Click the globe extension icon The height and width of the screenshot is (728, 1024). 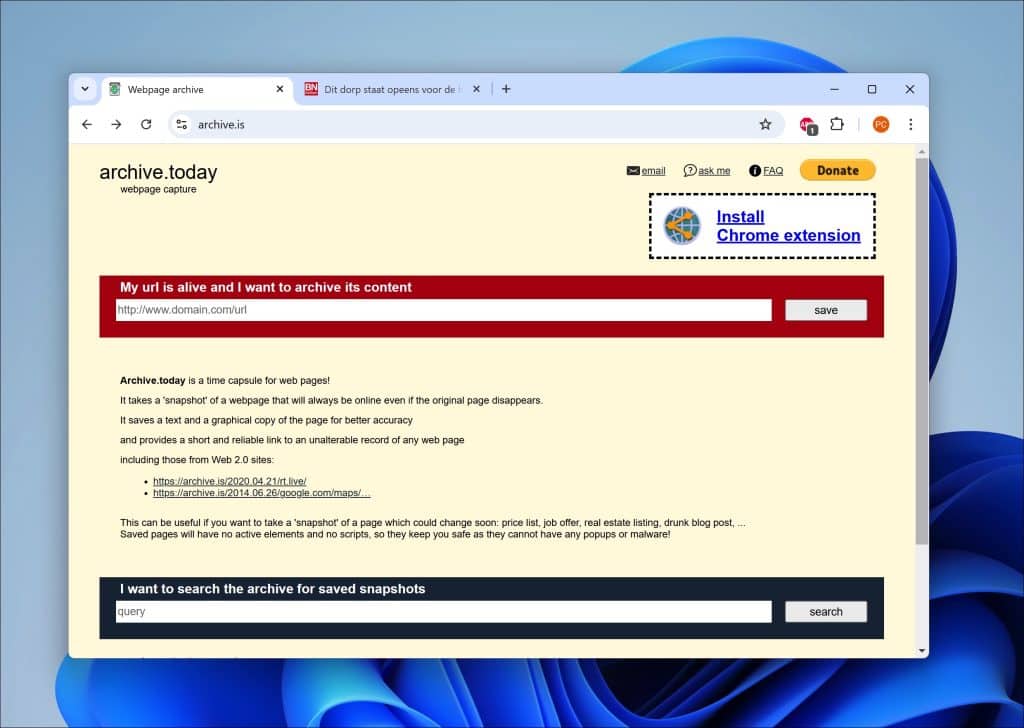click(682, 226)
